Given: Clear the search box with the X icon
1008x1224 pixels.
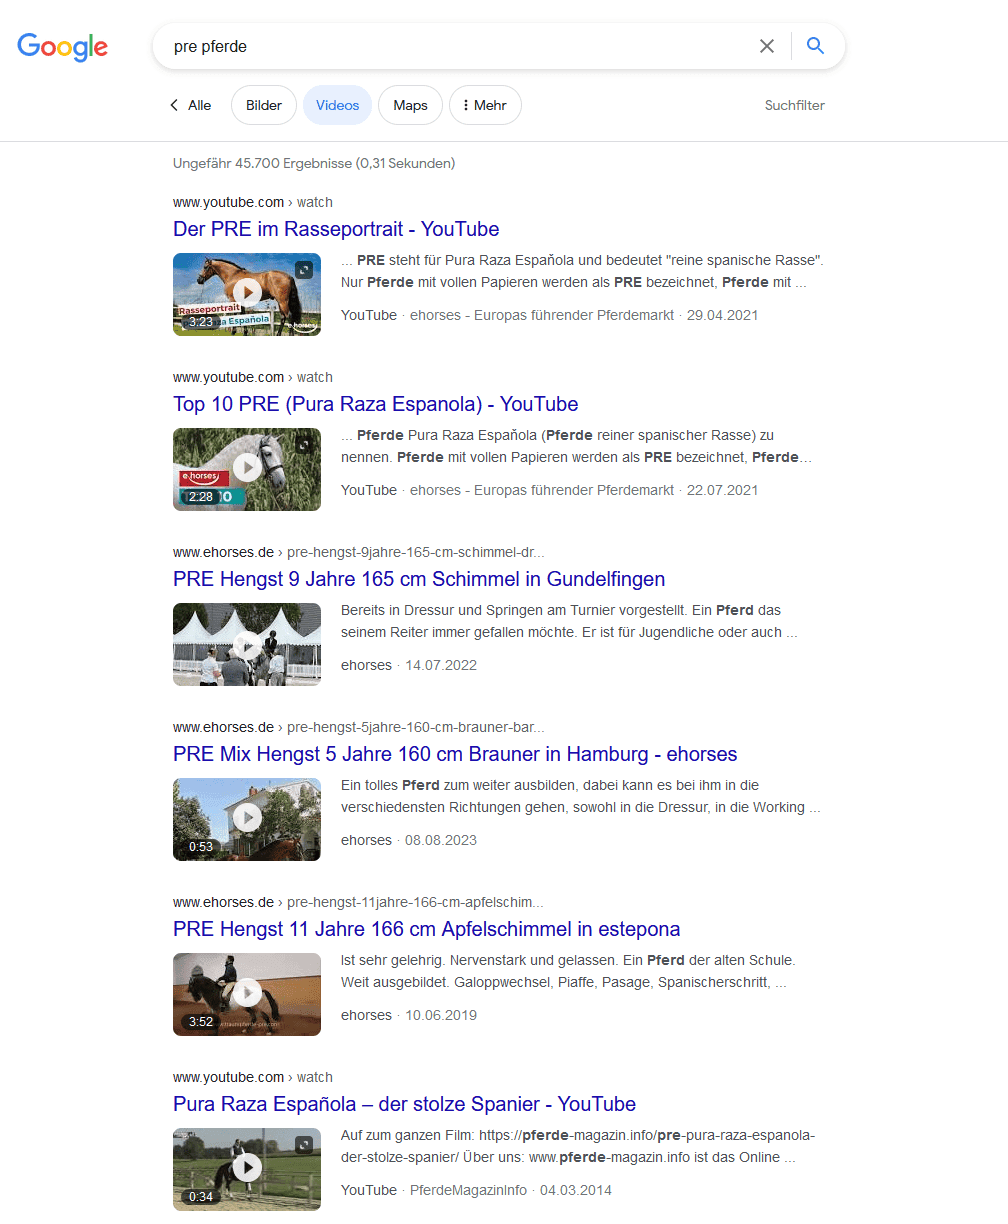Looking at the screenshot, I should (x=767, y=46).
